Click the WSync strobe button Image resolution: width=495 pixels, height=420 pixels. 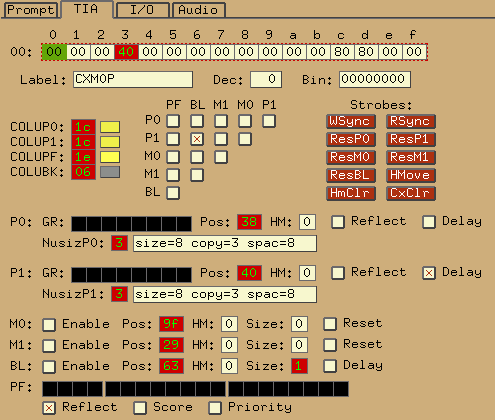coord(351,121)
